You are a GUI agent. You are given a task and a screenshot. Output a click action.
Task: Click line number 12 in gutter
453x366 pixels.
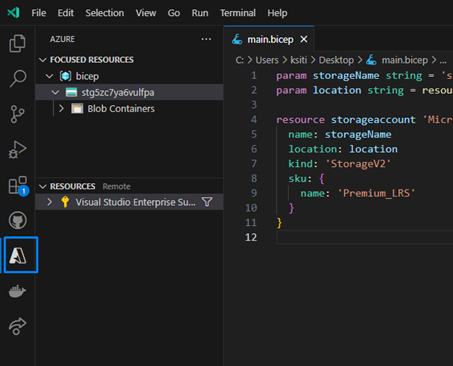251,237
